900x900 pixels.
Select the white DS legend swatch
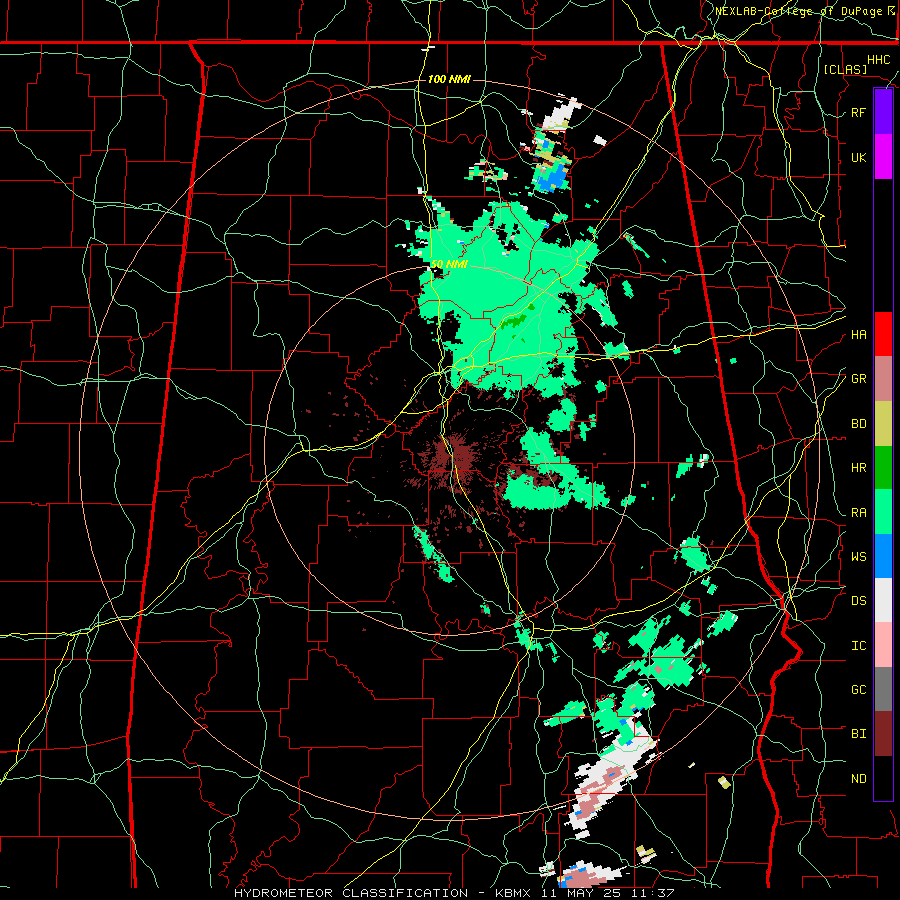(883, 600)
